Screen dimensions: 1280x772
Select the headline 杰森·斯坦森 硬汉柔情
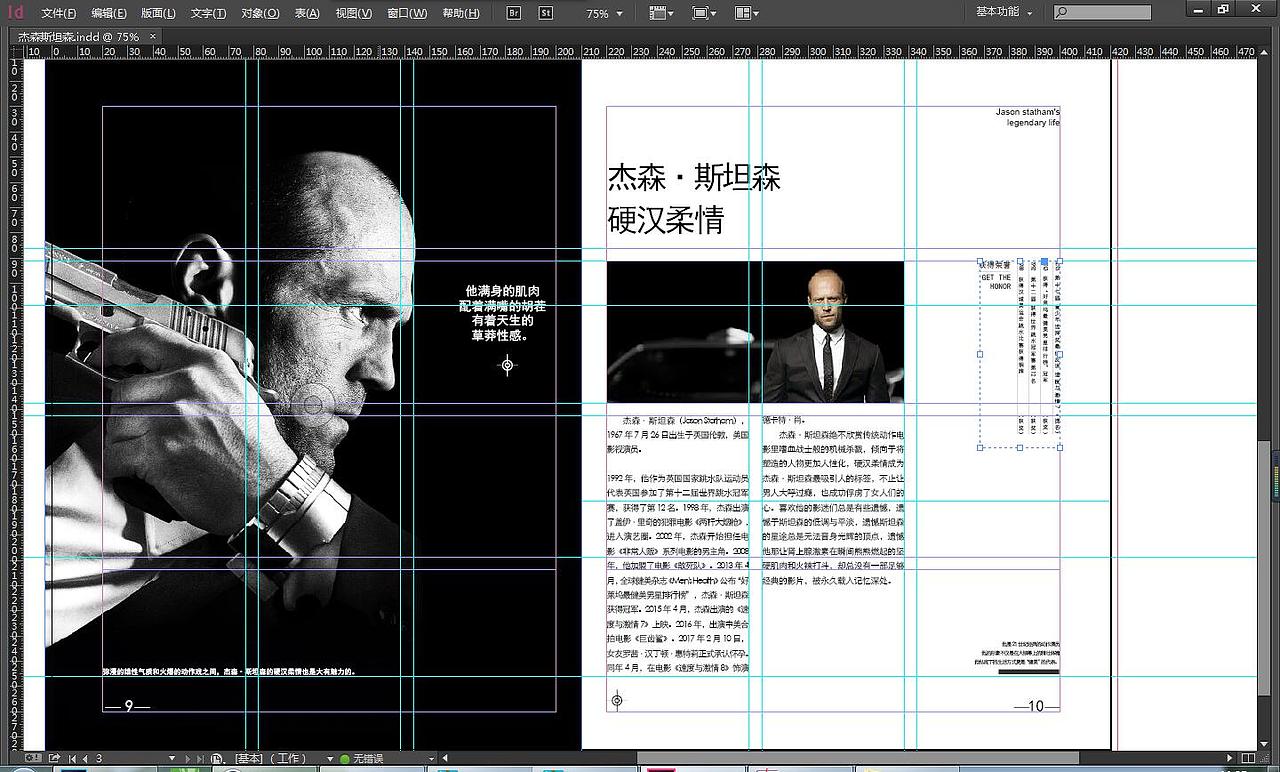pos(694,199)
